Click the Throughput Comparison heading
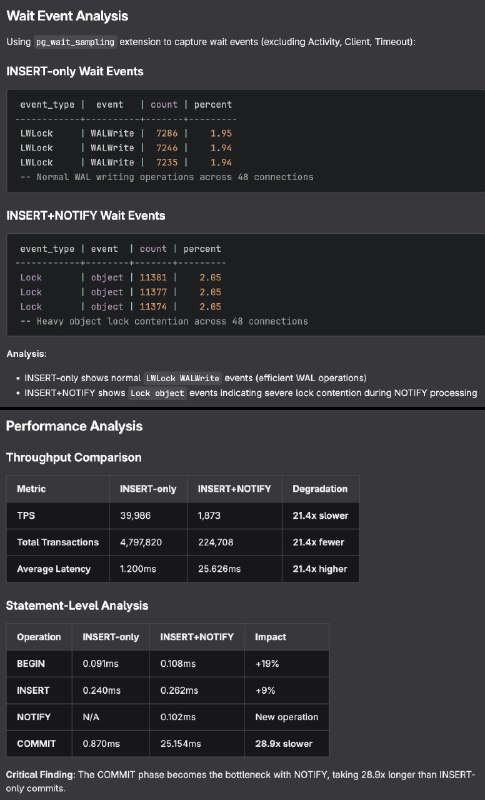Viewport: 485px width, 800px height. click(x=73, y=457)
